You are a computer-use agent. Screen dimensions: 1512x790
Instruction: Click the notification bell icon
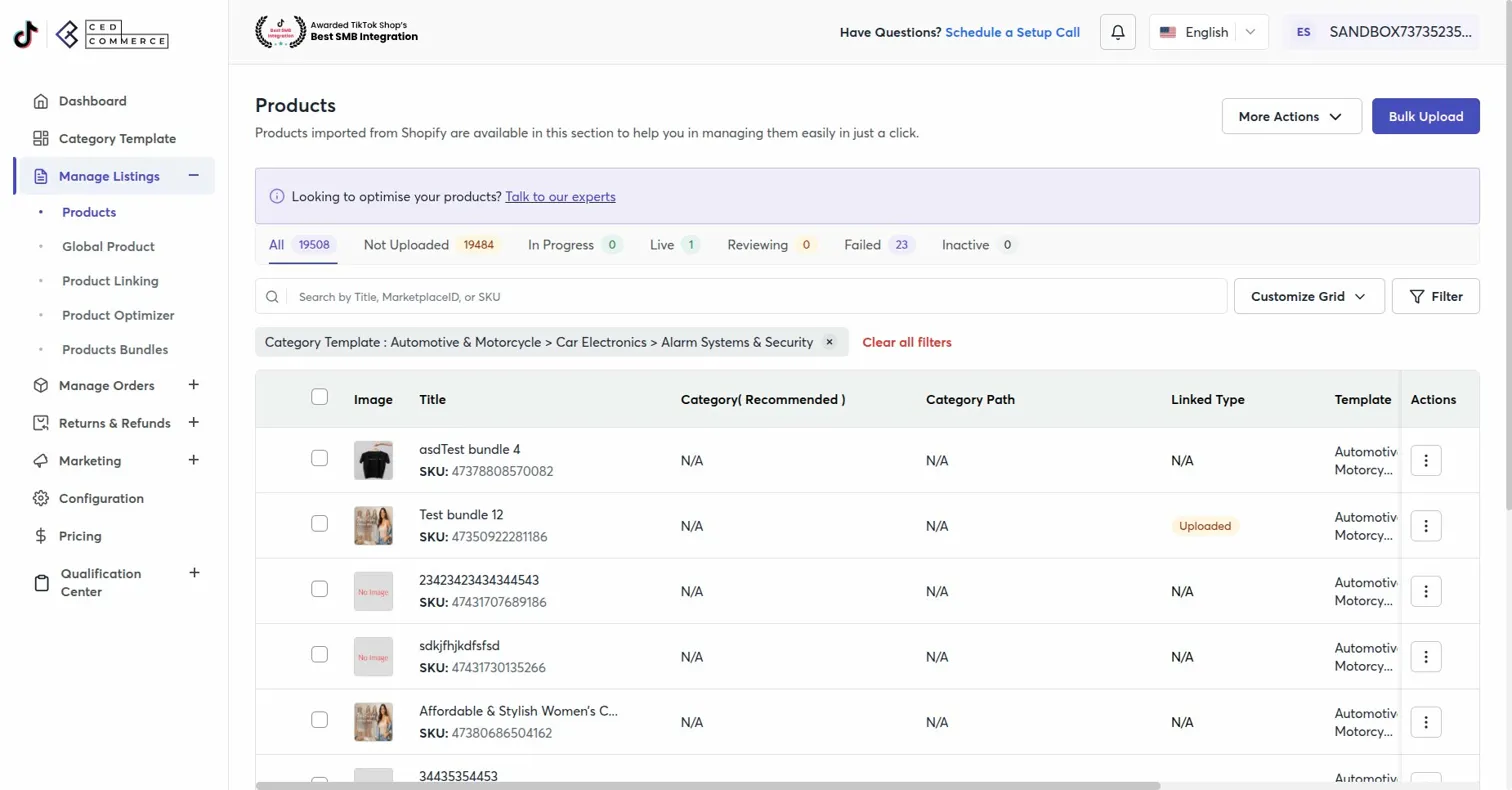[x=1118, y=32]
